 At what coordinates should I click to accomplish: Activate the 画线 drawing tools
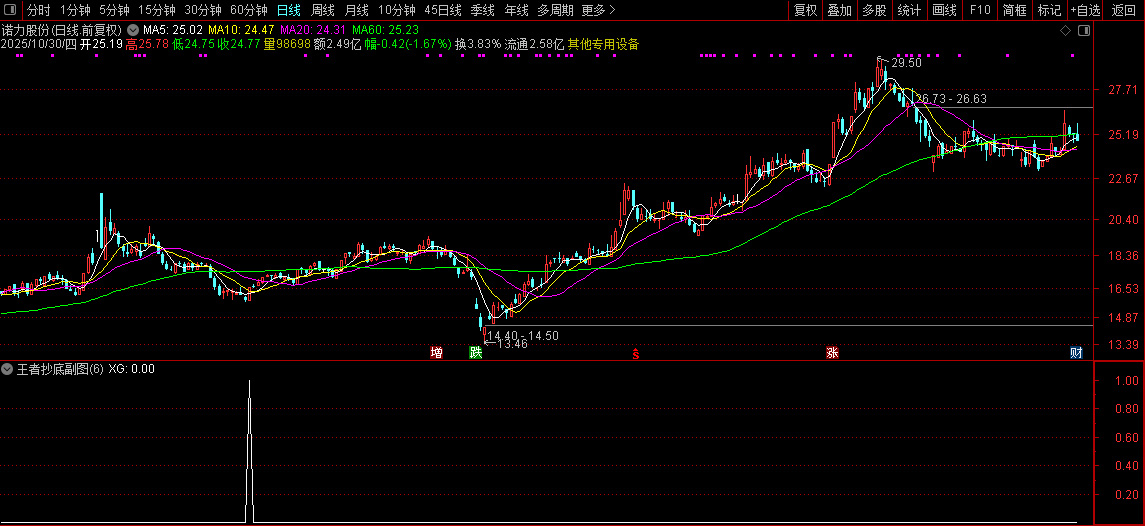(944, 10)
